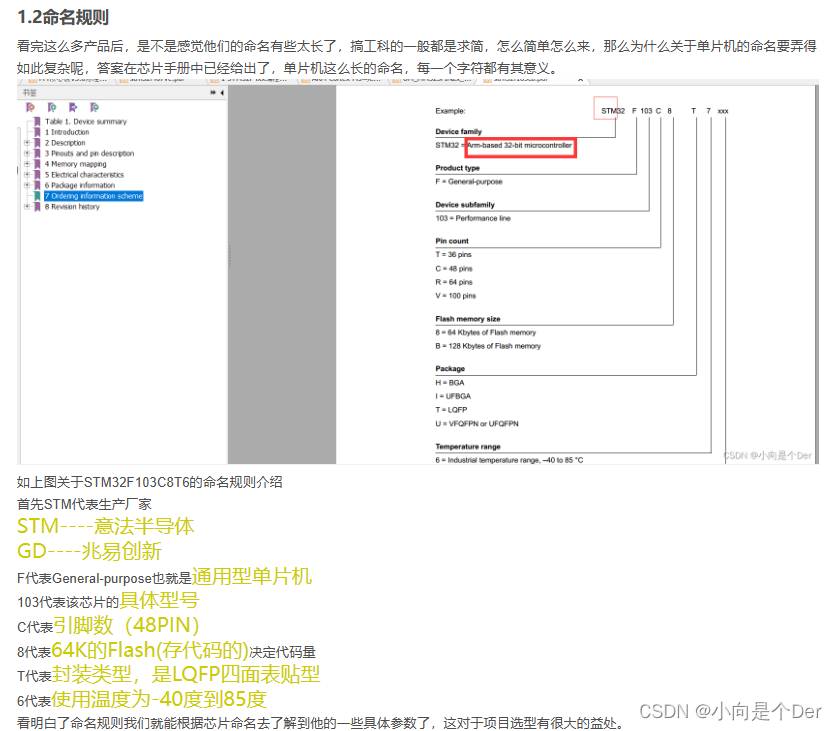
Task: Select '3 Pinouts and pin description' bookmark label
Action: (x=89, y=153)
